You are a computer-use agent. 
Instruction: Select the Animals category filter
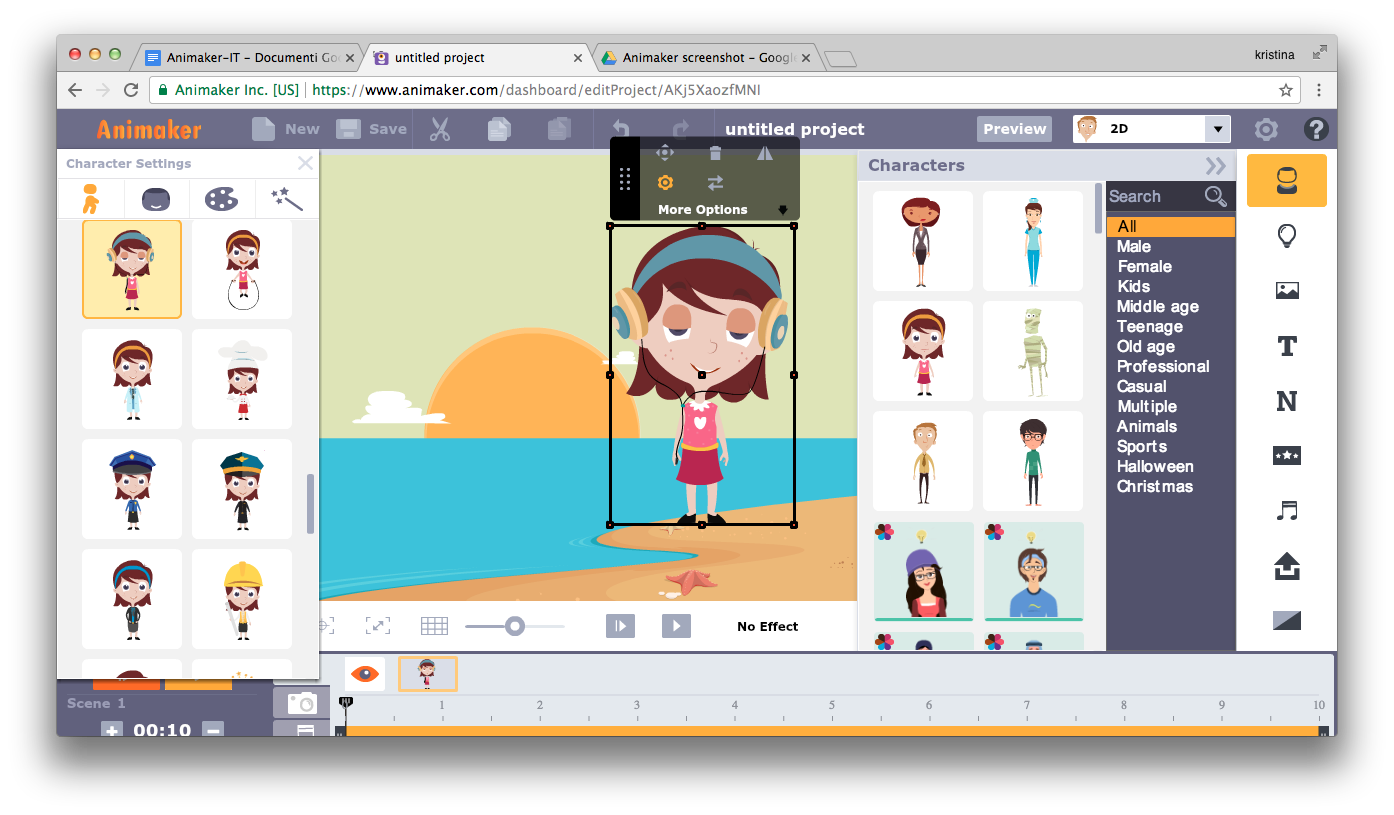(1147, 427)
